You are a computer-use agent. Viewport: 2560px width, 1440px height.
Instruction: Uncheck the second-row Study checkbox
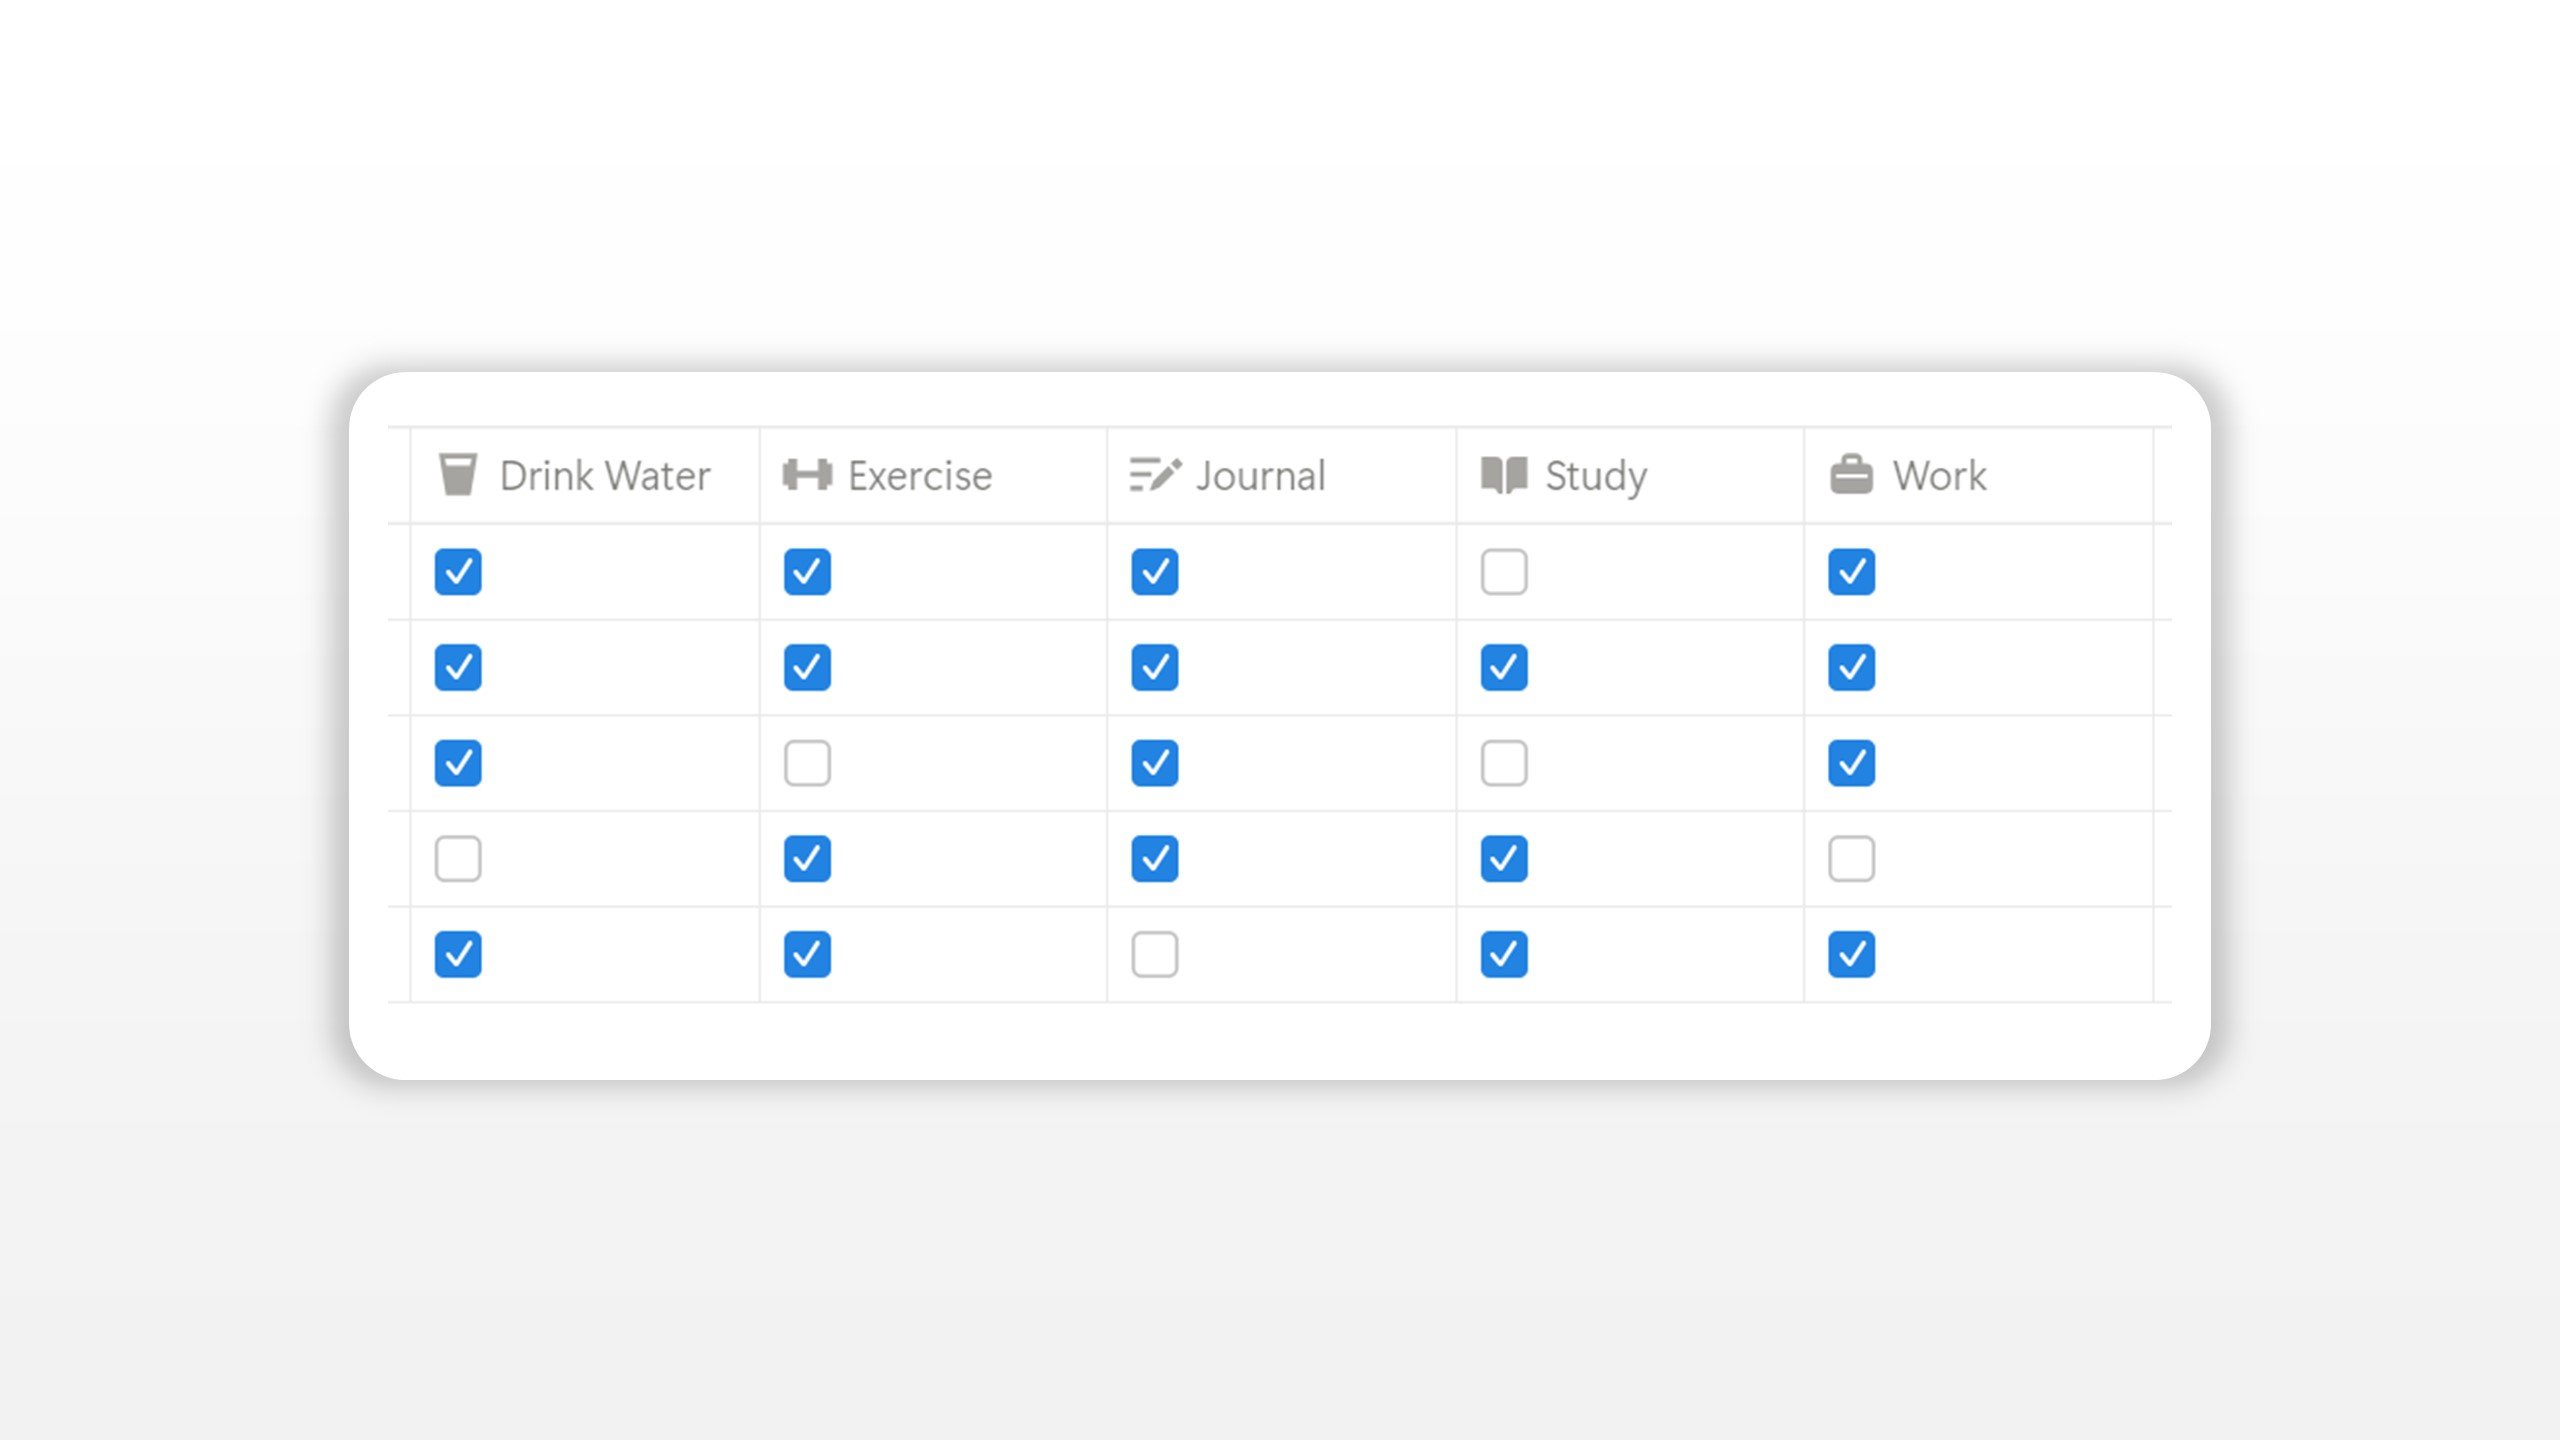tap(1503, 667)
